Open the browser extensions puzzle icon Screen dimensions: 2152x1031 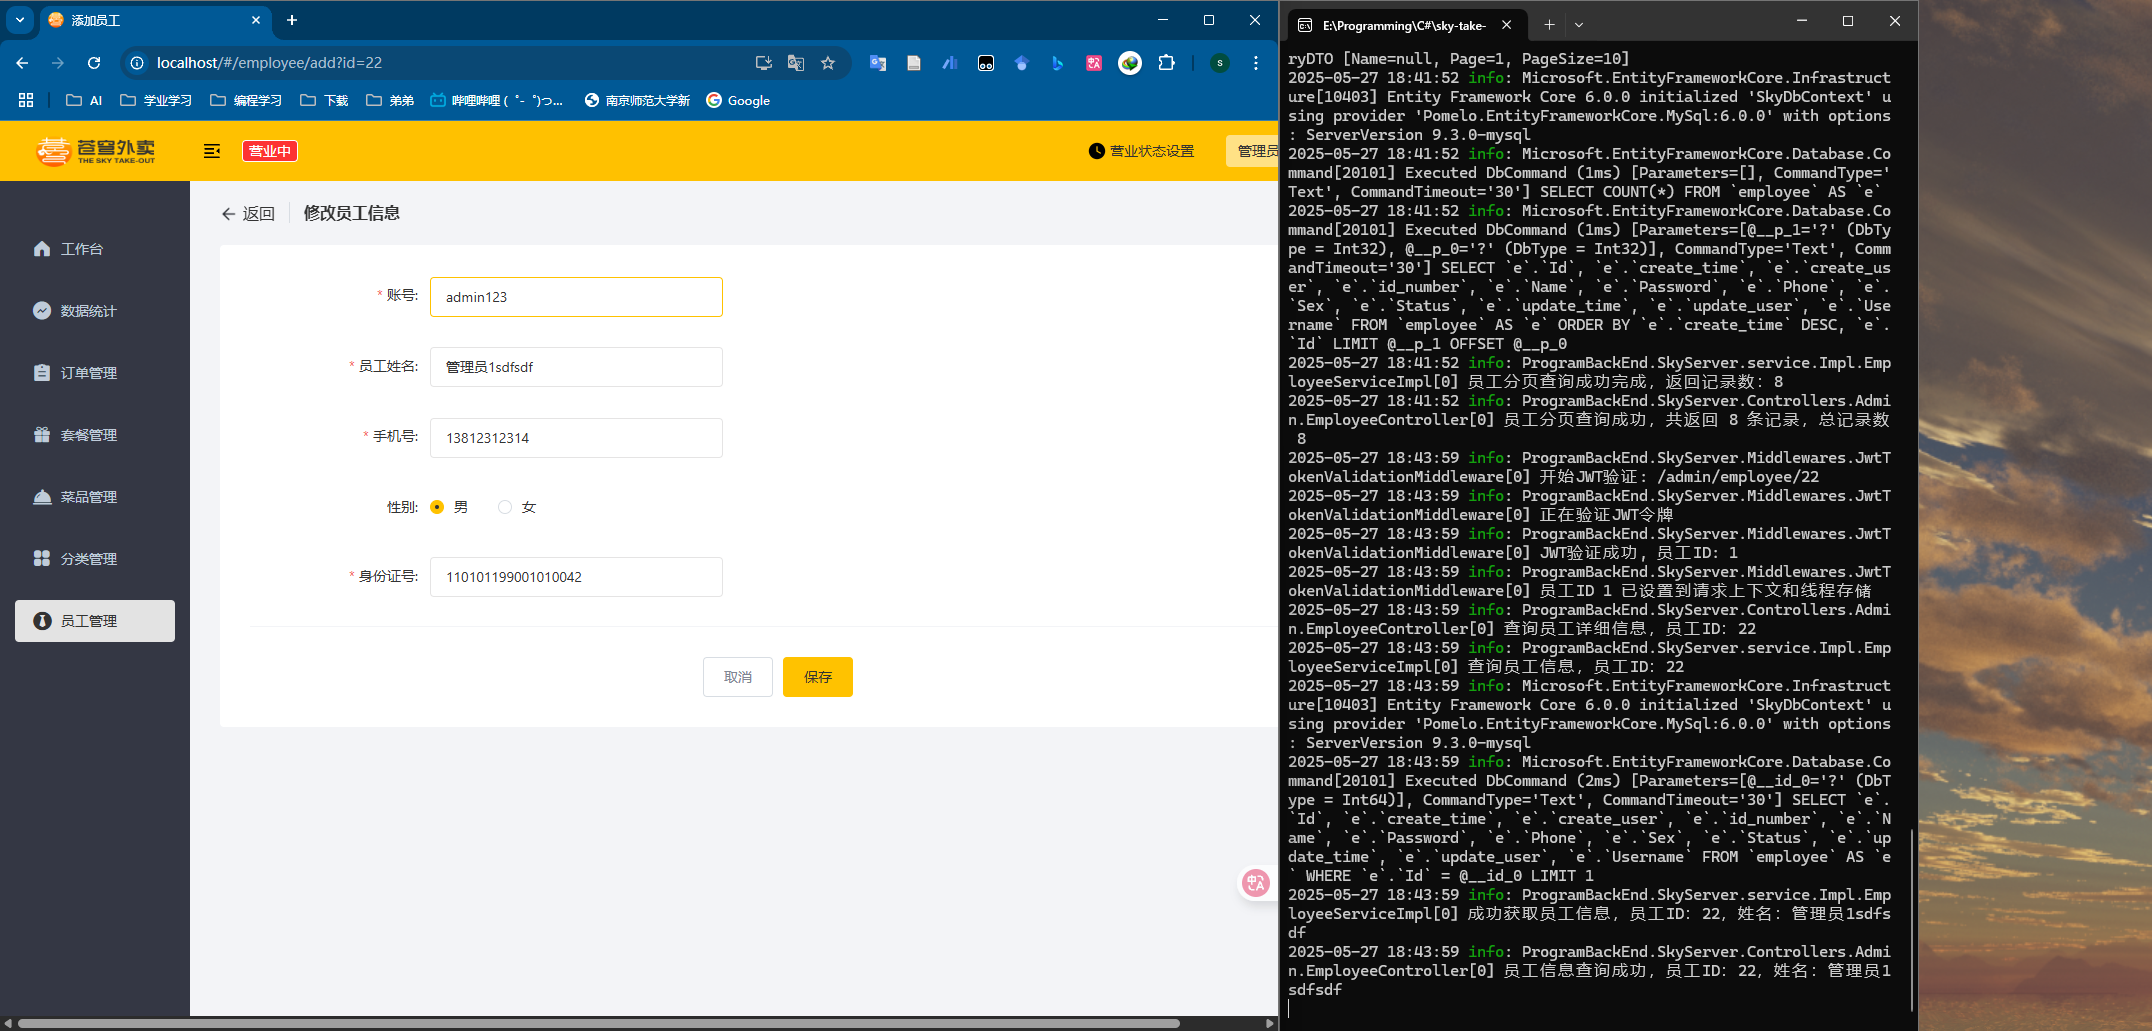click(1166, 63)
